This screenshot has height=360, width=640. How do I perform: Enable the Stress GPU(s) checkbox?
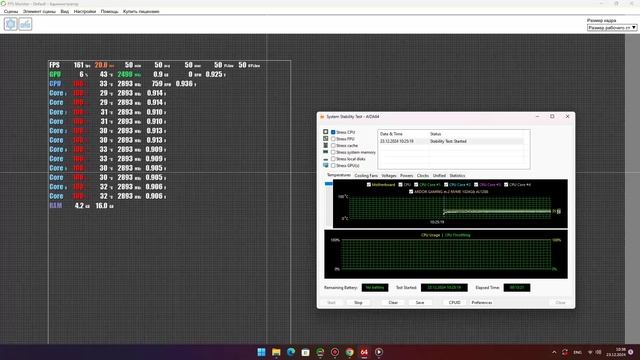pos(333,165)
